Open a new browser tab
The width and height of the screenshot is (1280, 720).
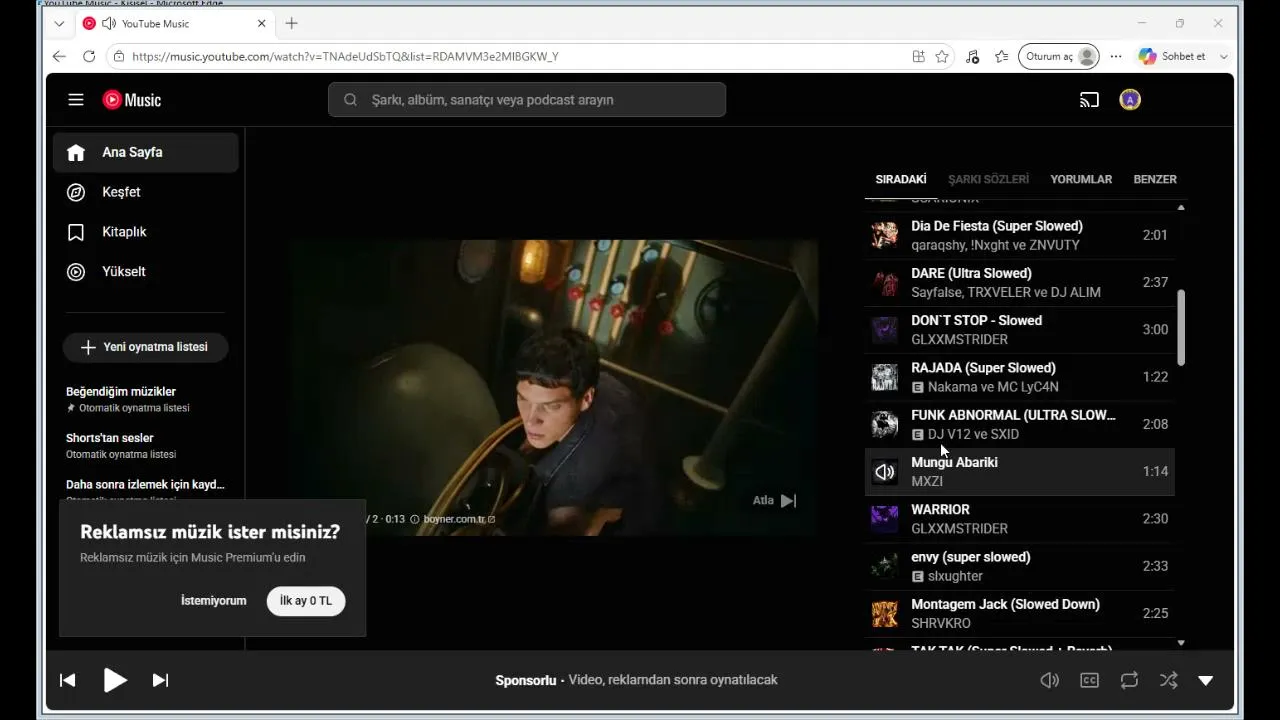click(x=291, y=23)
